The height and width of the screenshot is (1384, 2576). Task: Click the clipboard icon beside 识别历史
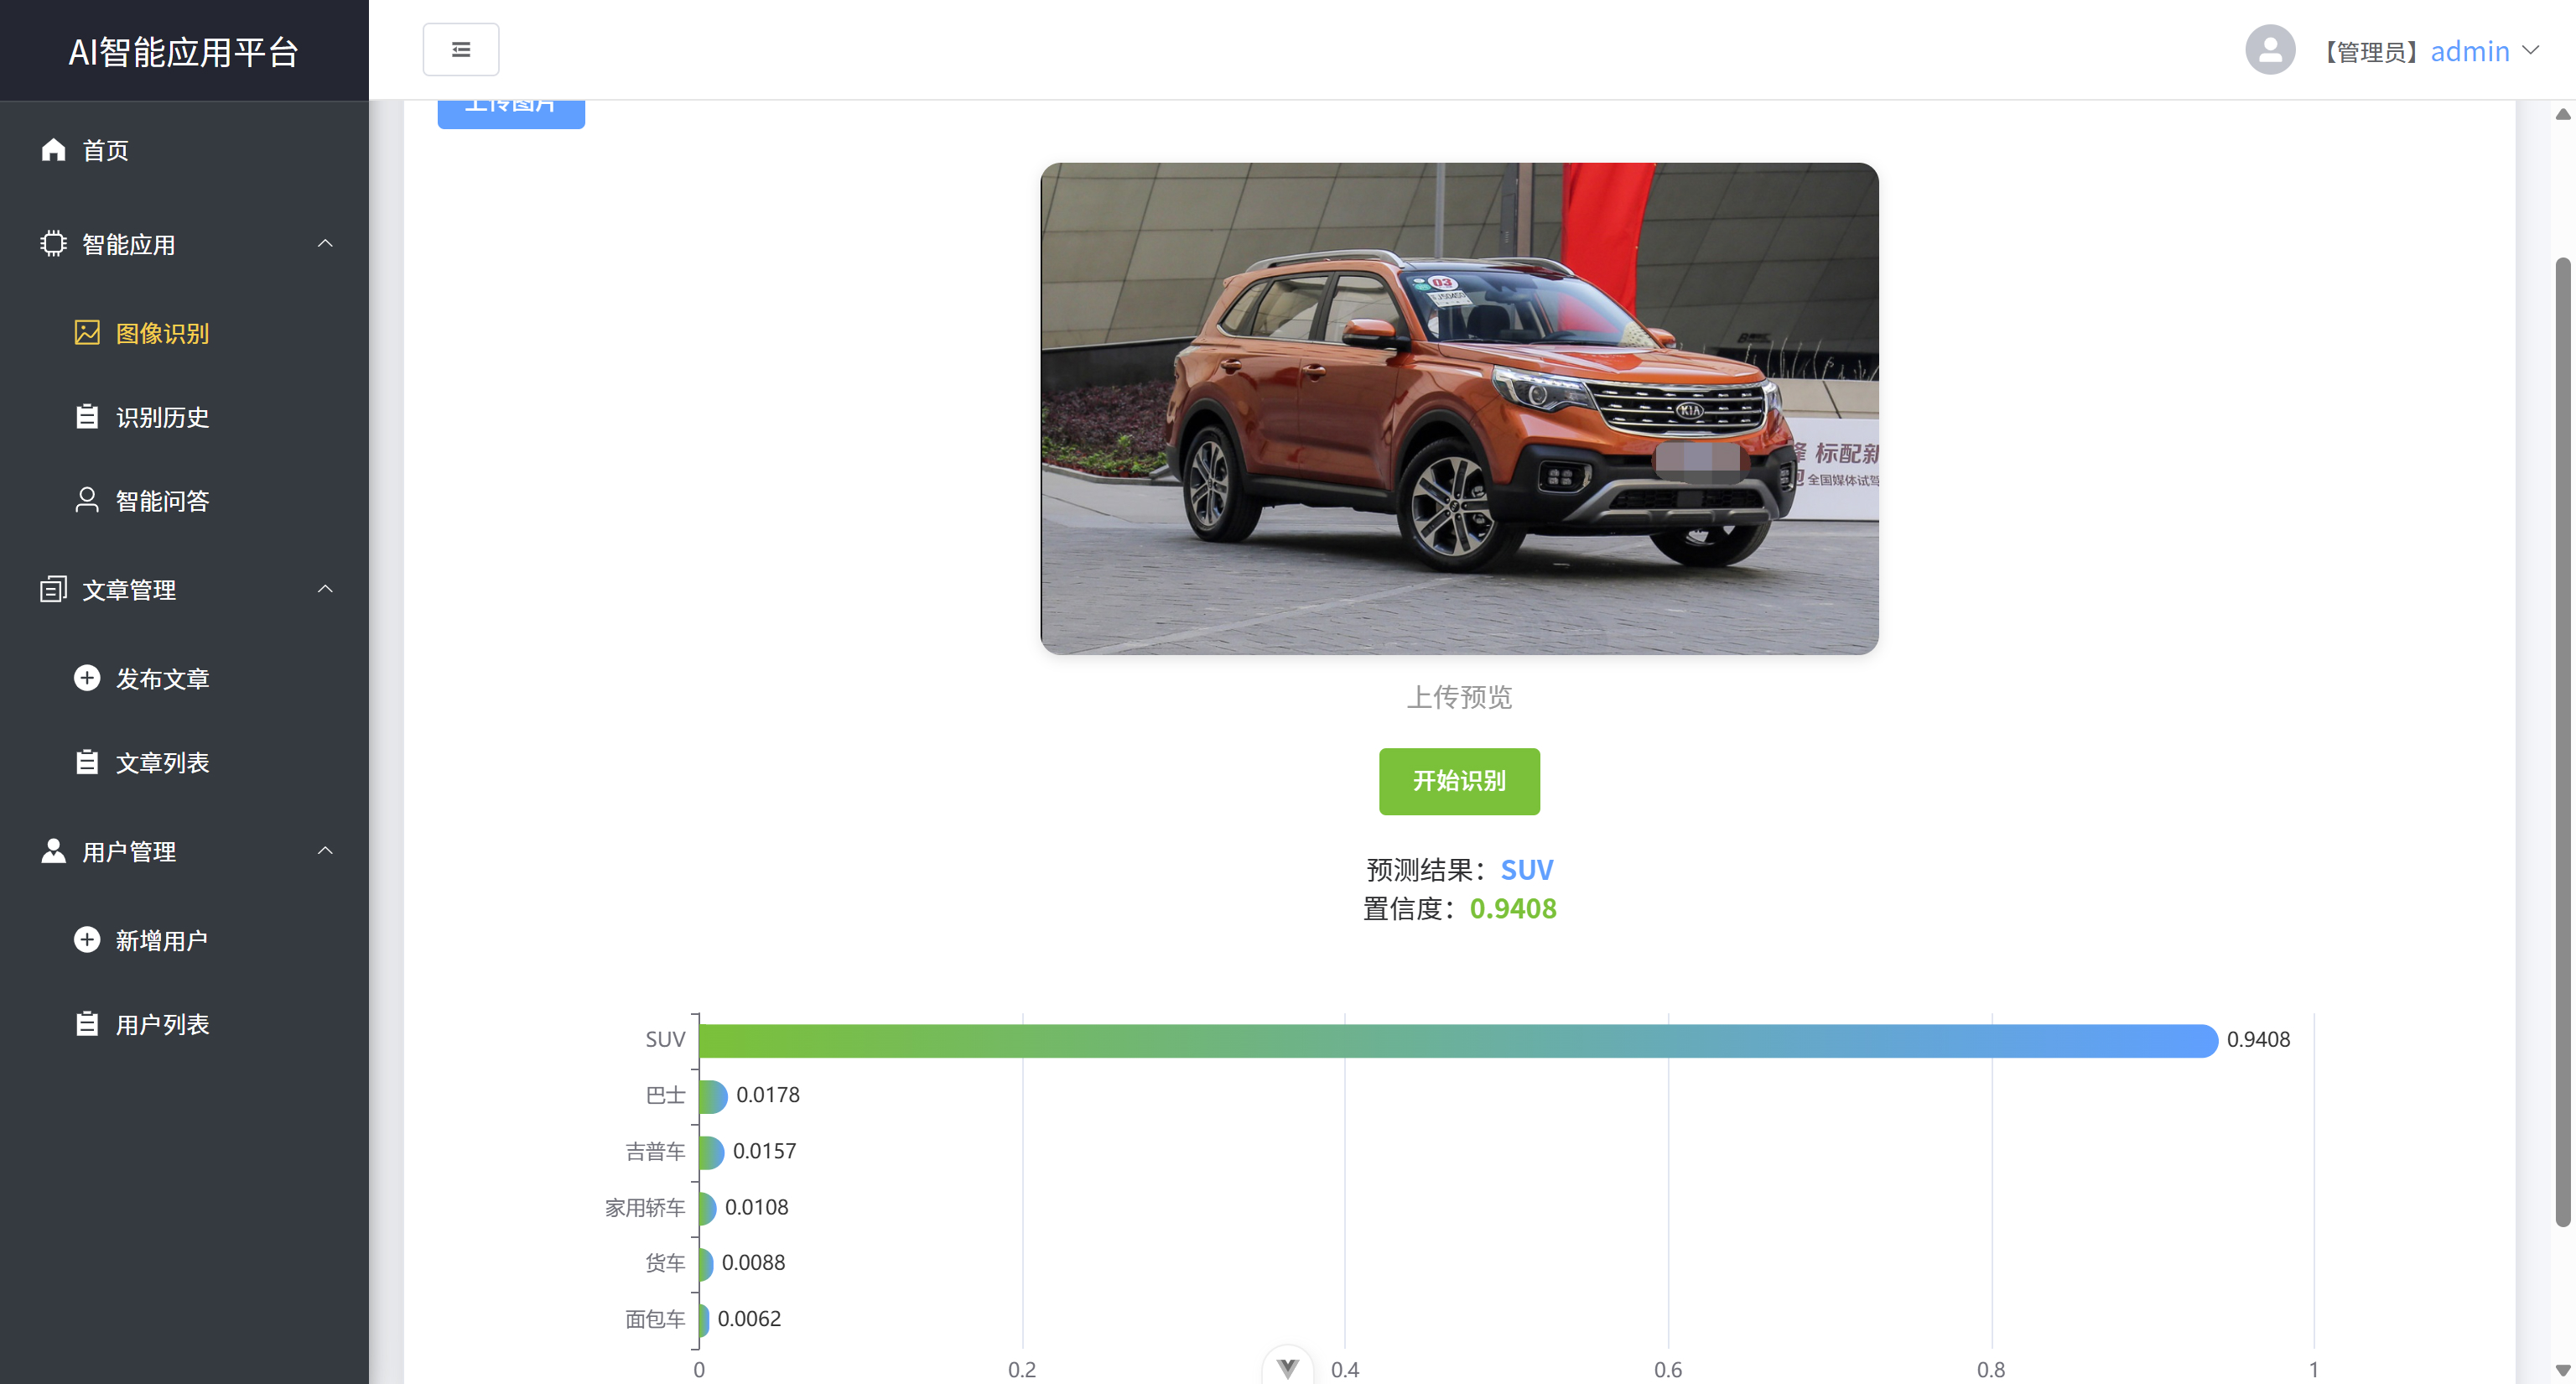tap(87, 417)
